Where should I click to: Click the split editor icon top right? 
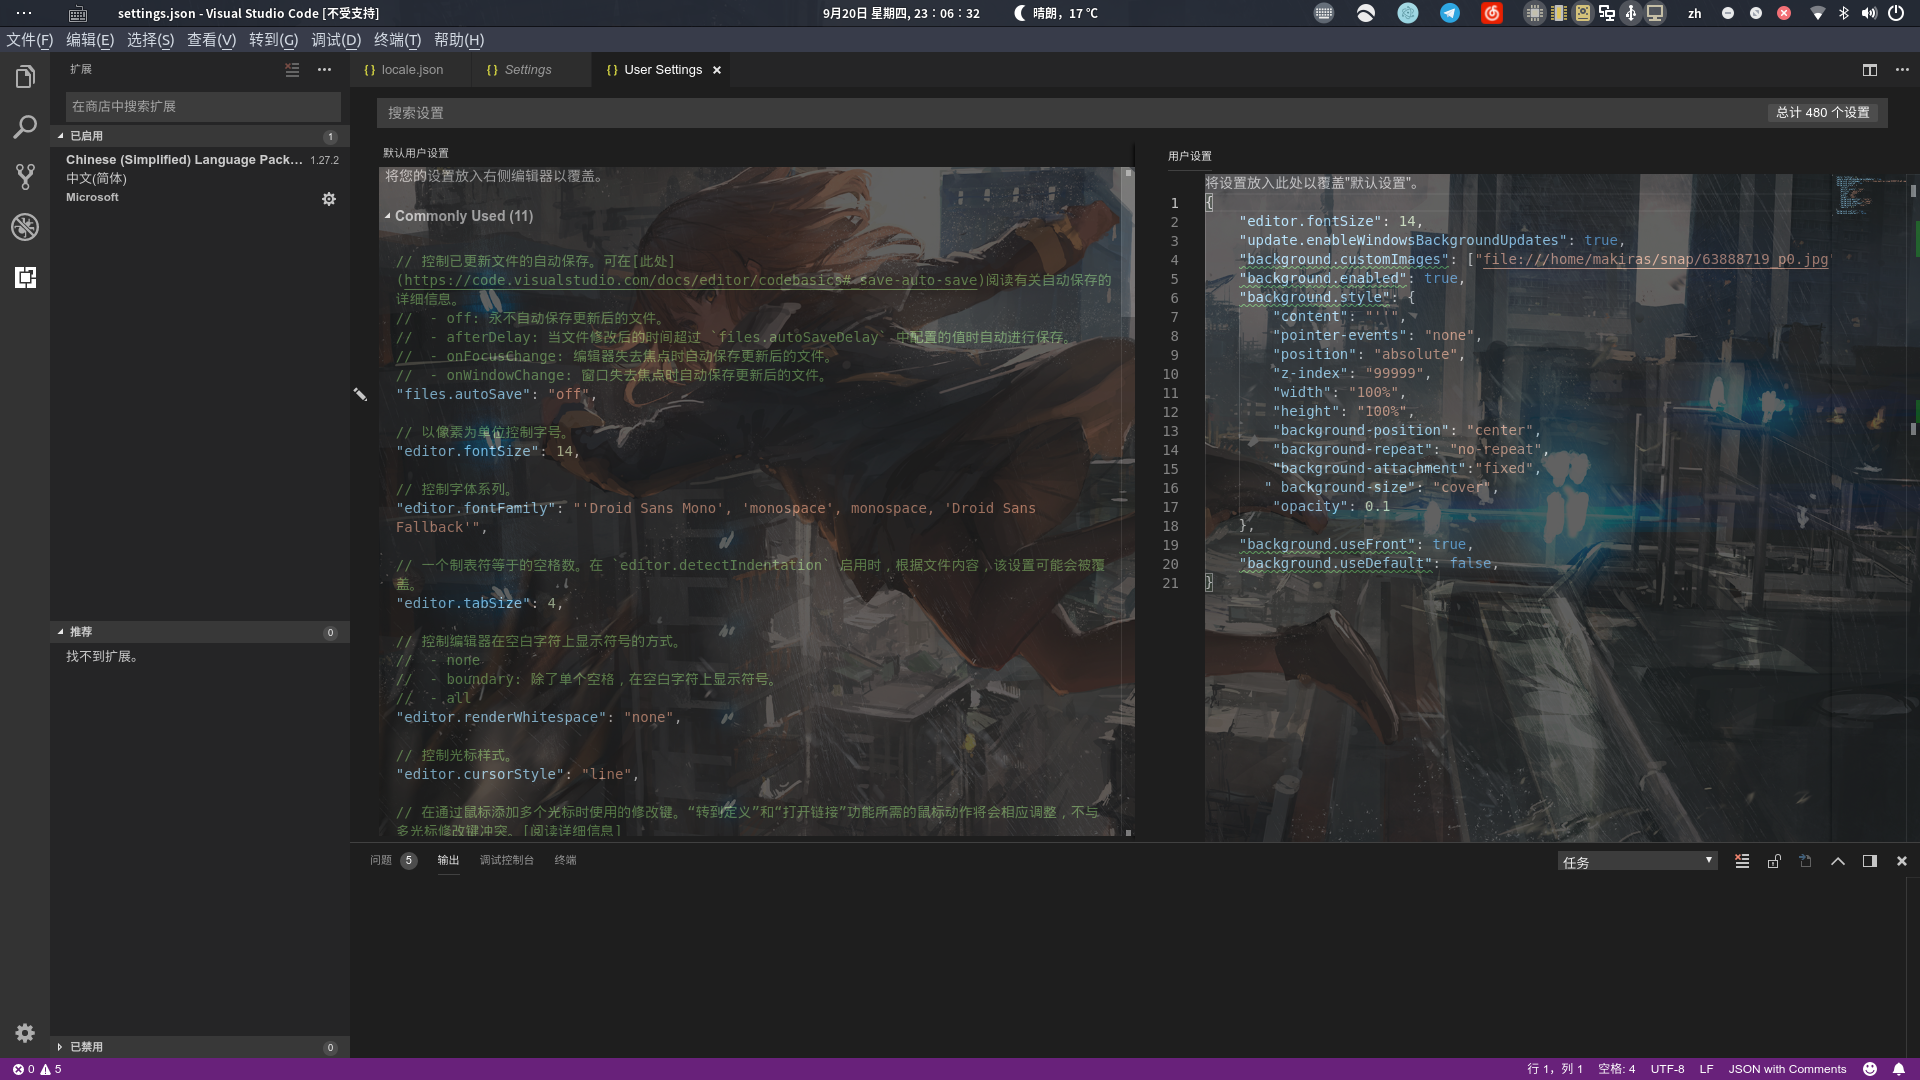(1868, 70)
